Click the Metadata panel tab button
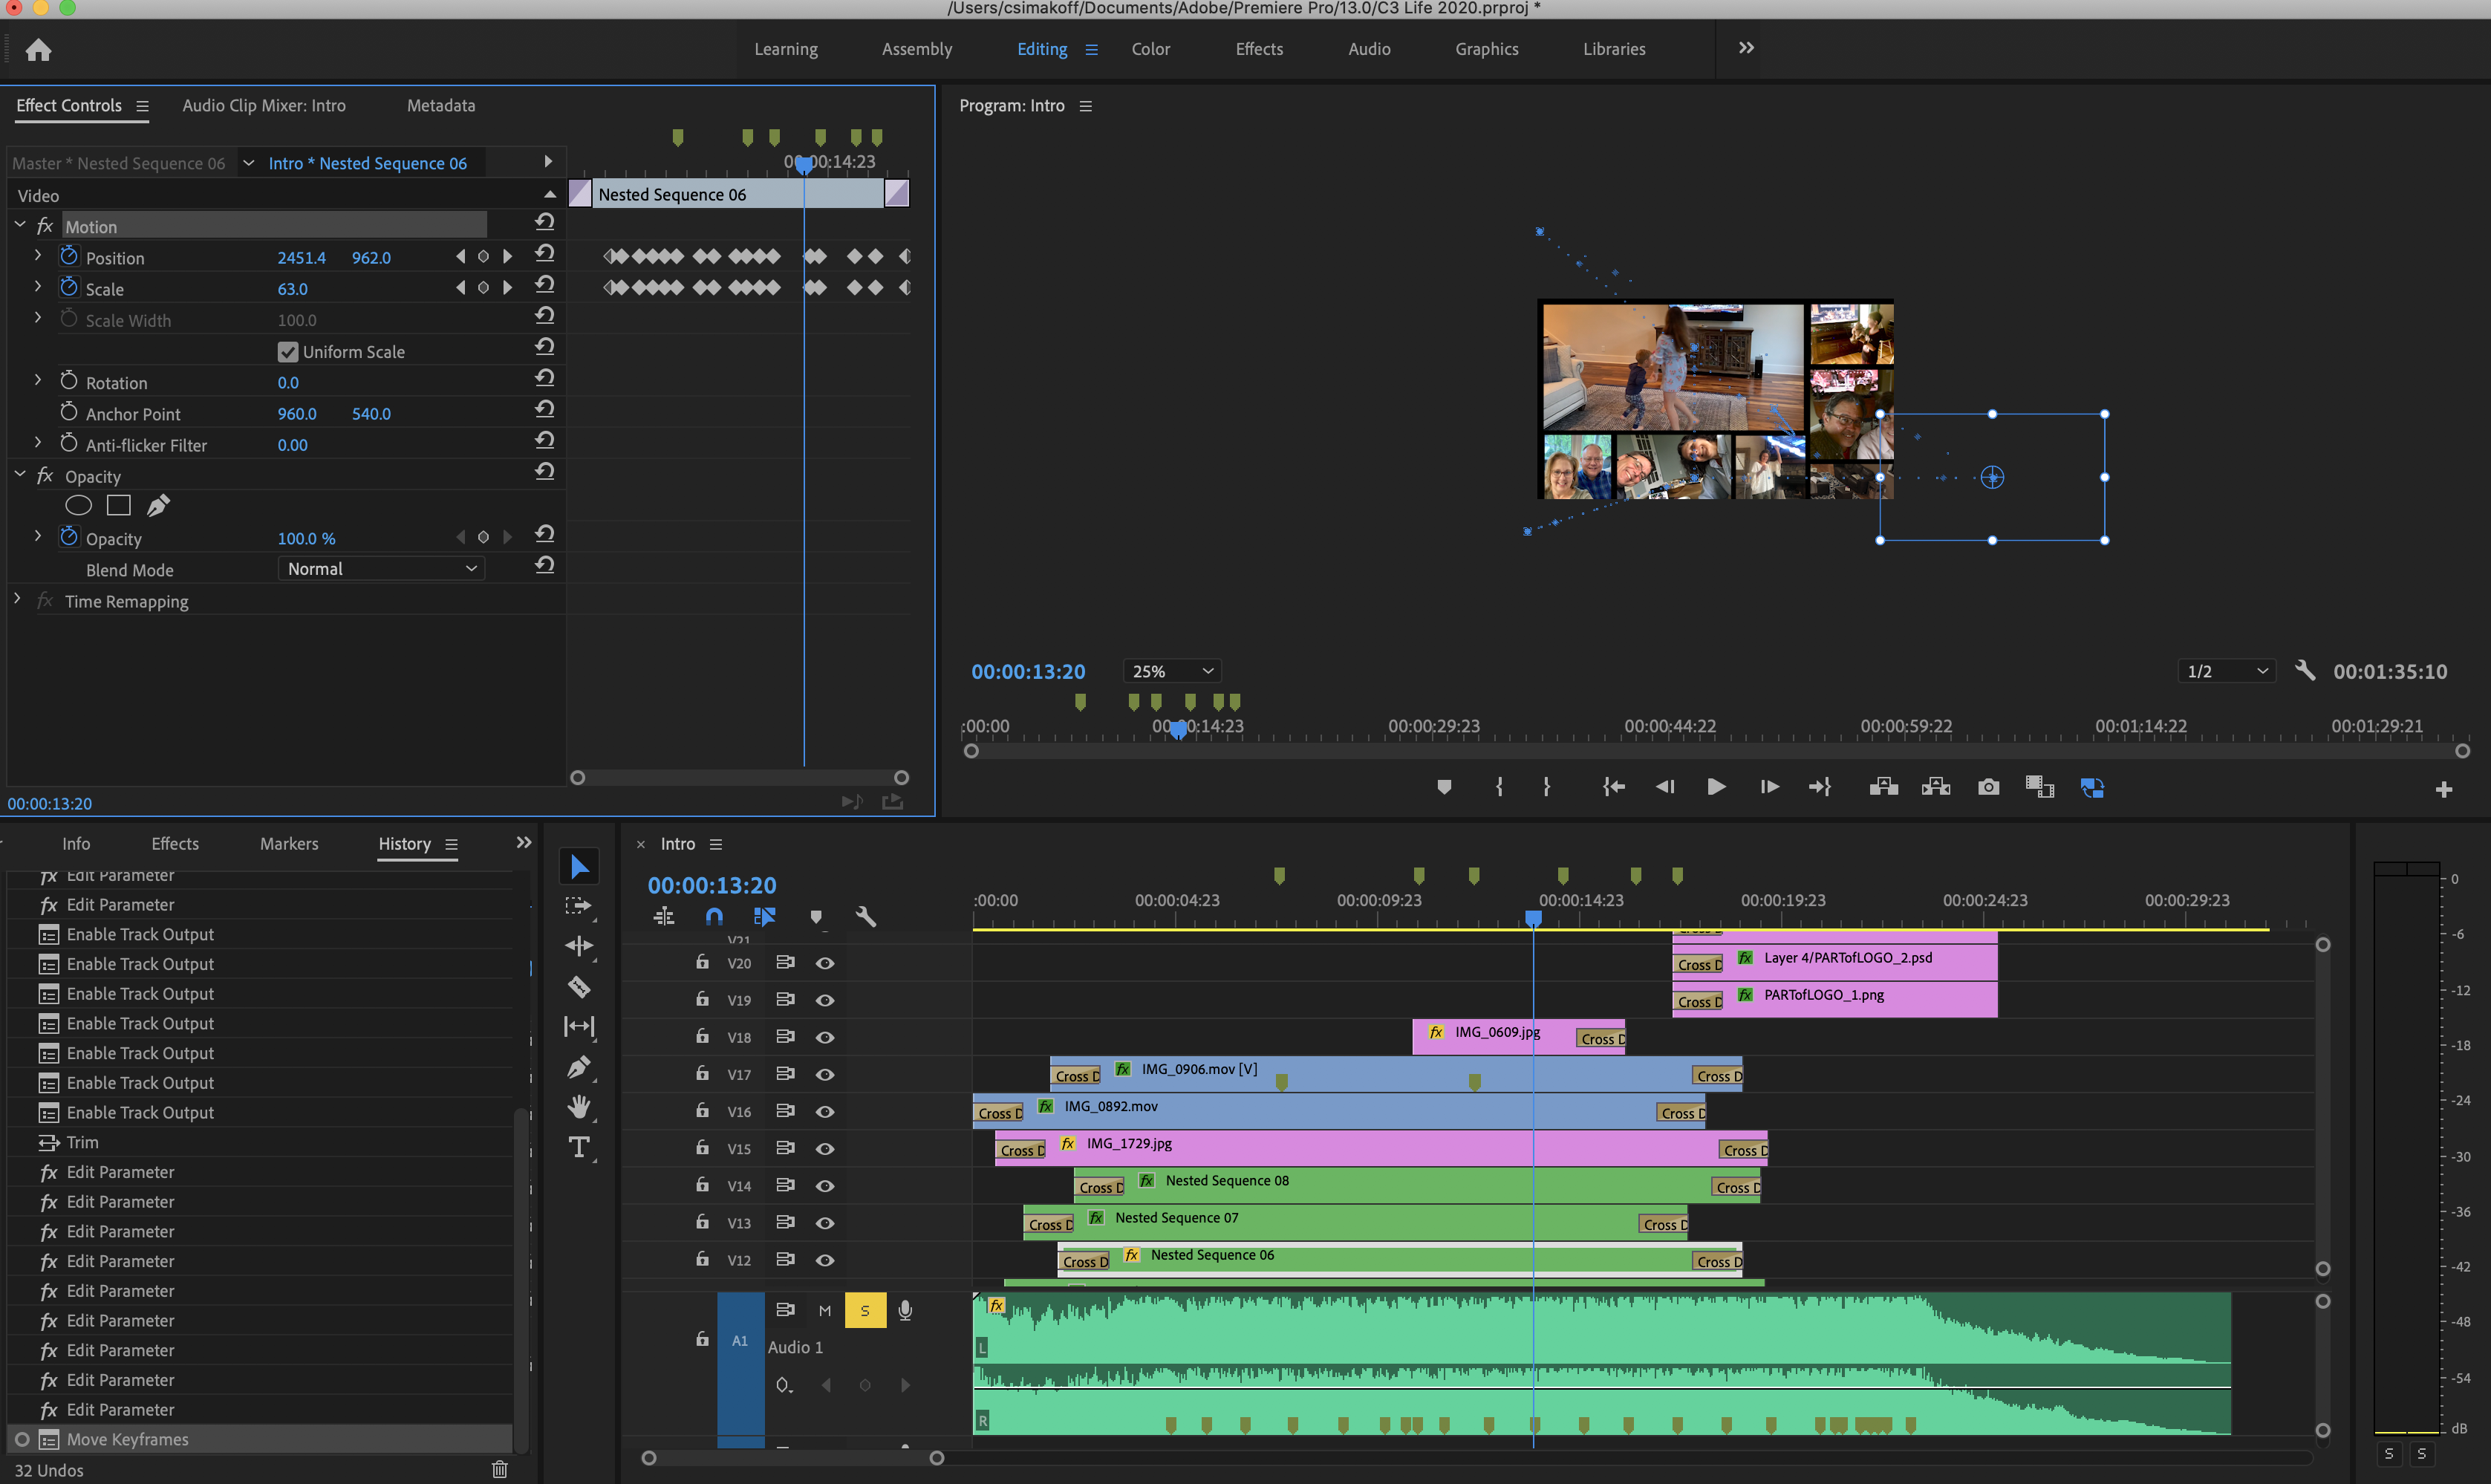This screenshot has width=2491, height=1484. [x=440, y=104]
